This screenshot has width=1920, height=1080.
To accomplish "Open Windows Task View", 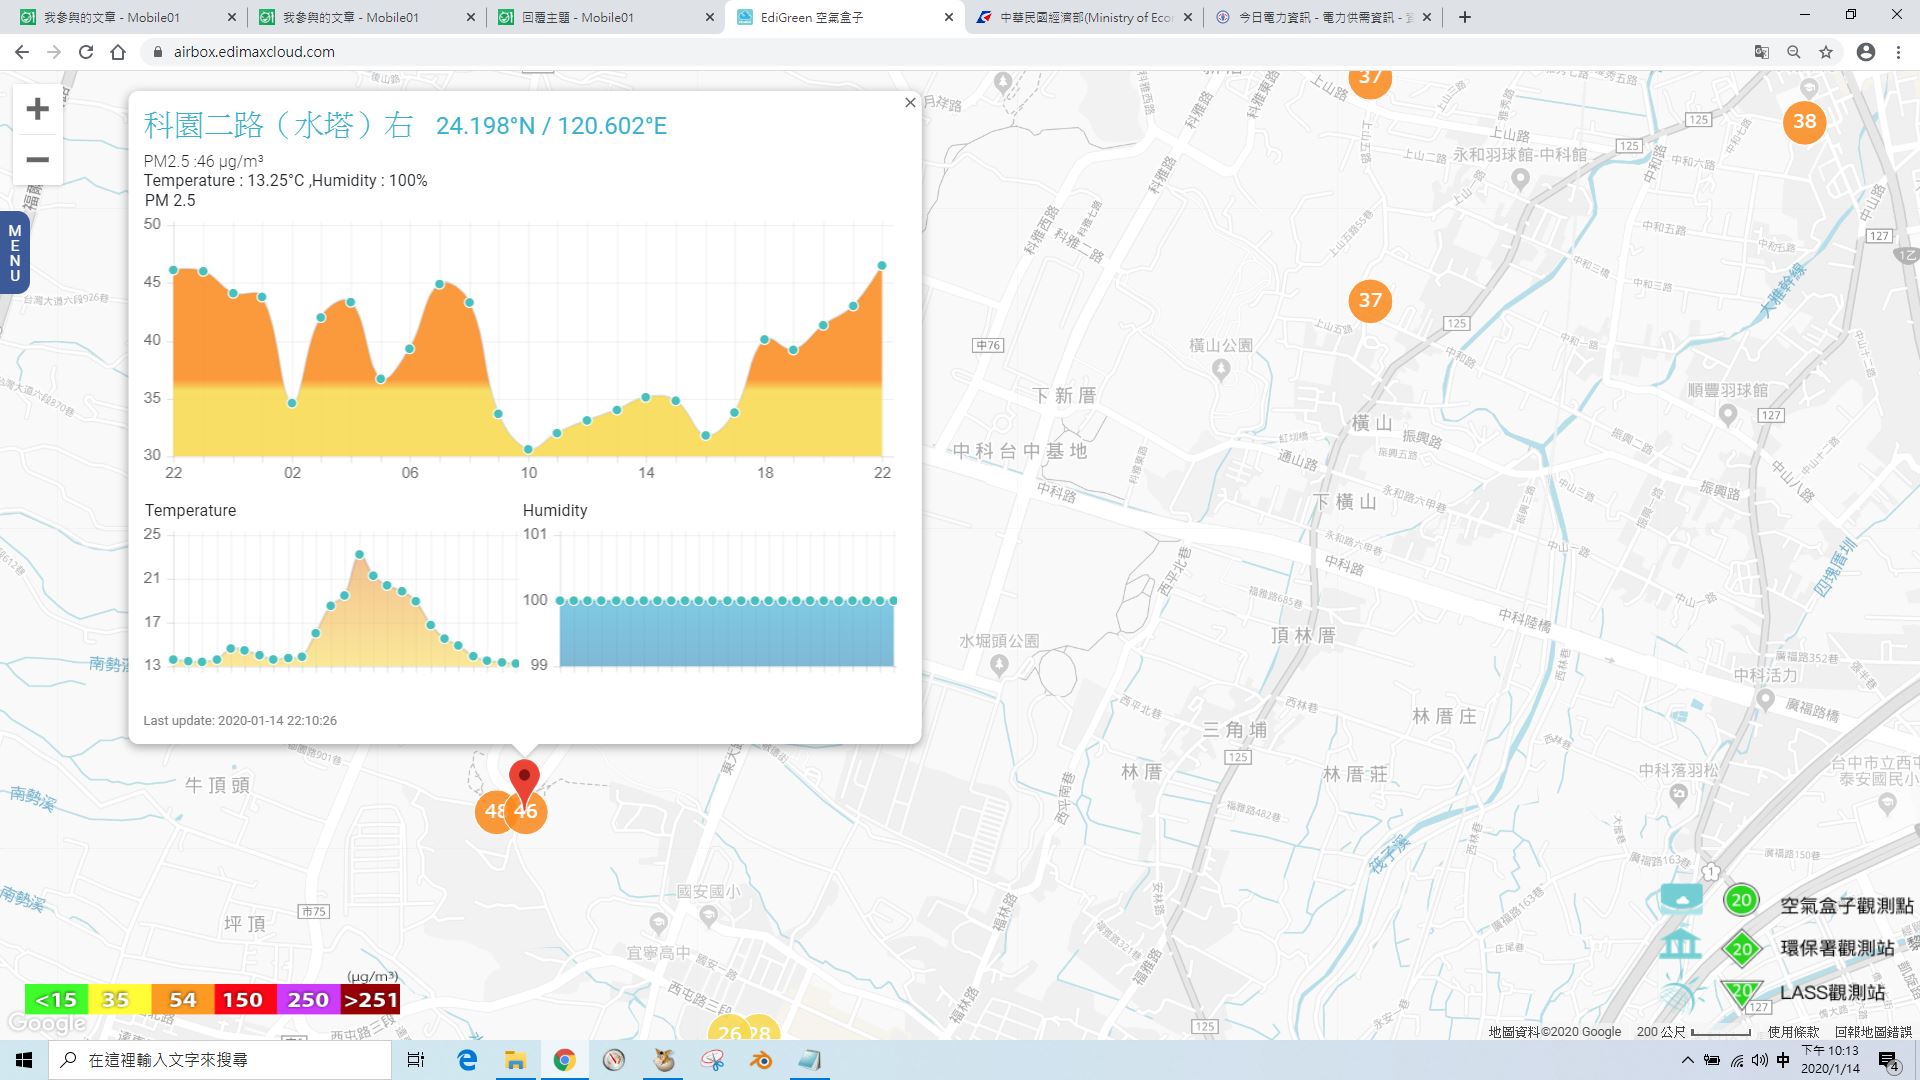I will coord(416,1060).
